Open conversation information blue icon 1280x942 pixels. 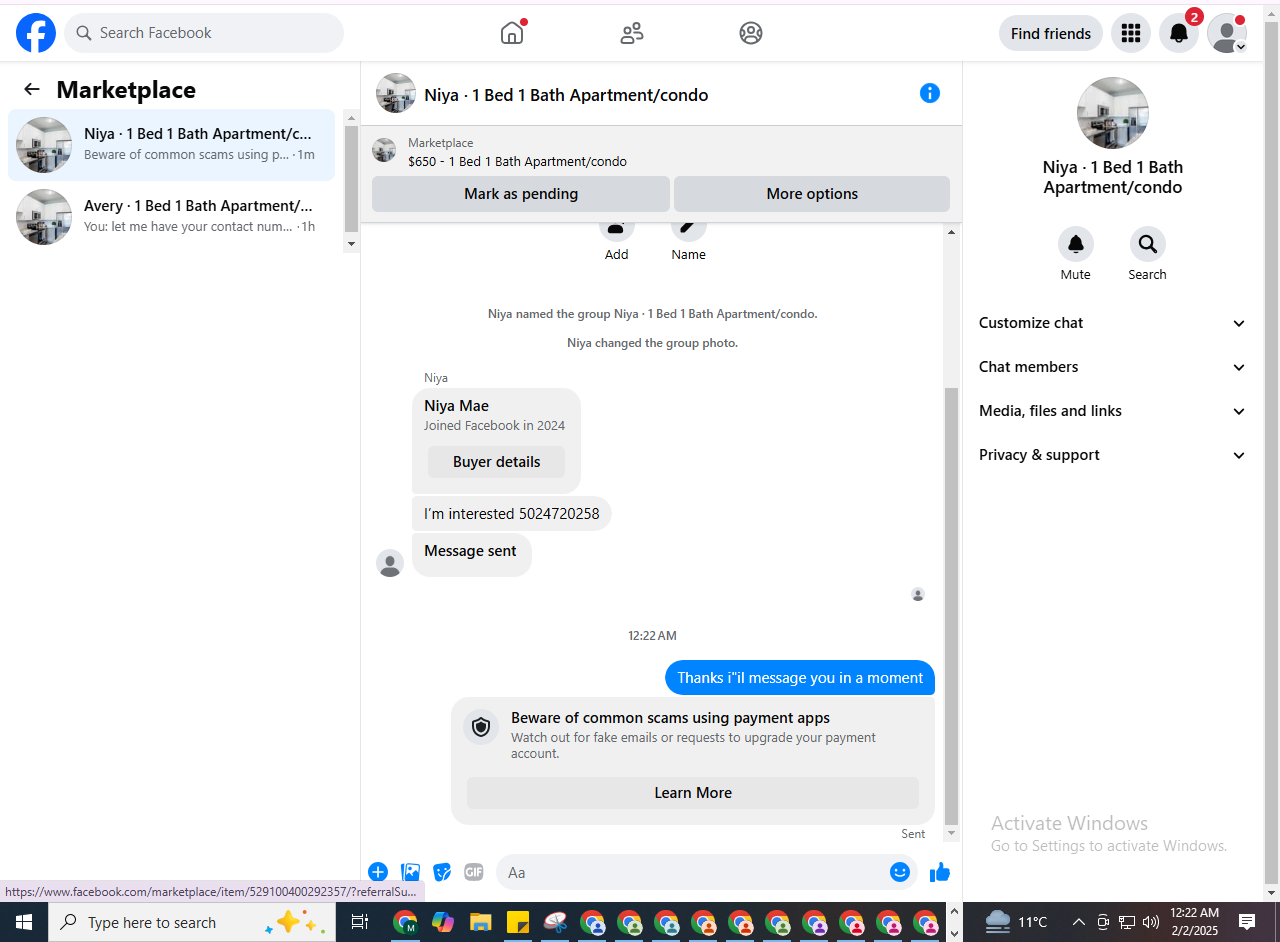tap(930, 93)
